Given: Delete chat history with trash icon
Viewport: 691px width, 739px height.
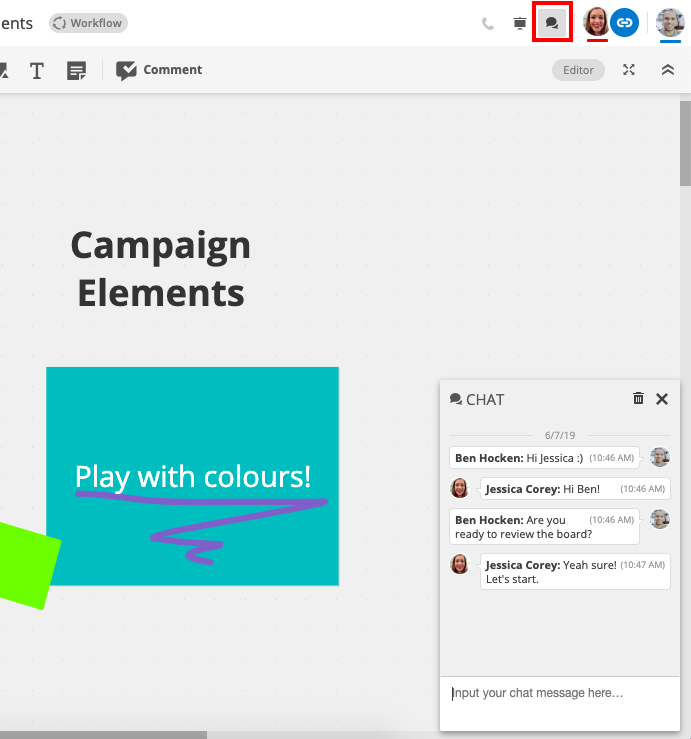Looking at the screenshot, I should pos(638,399).
